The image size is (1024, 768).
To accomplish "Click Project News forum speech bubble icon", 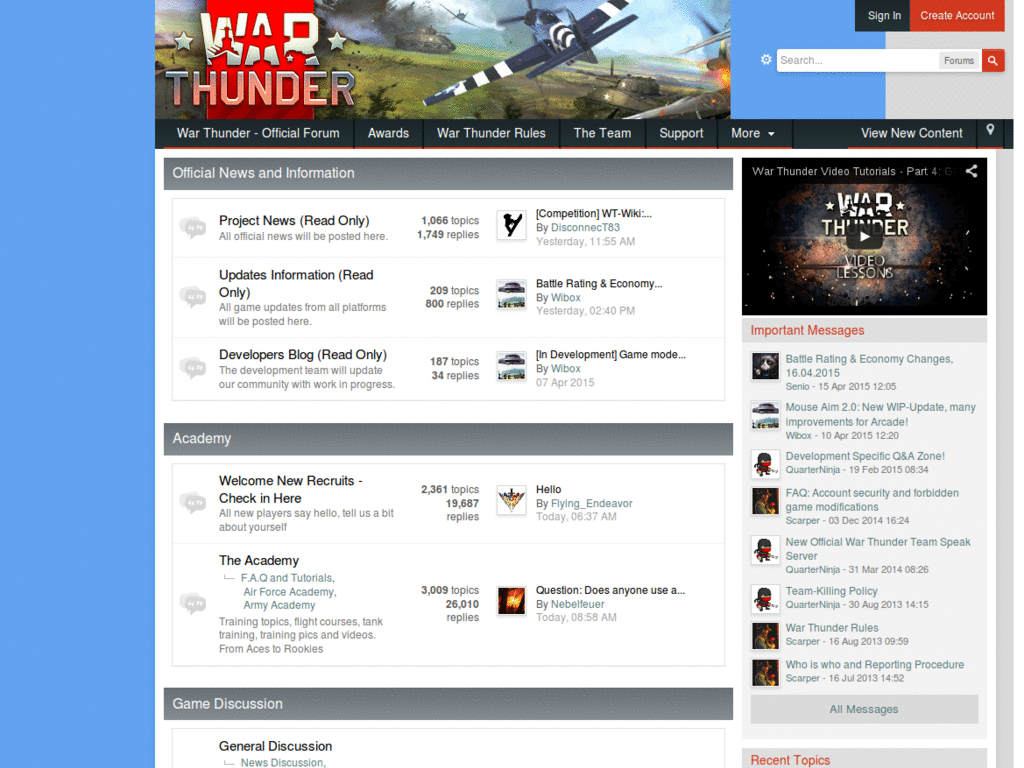I will [193, 228].
